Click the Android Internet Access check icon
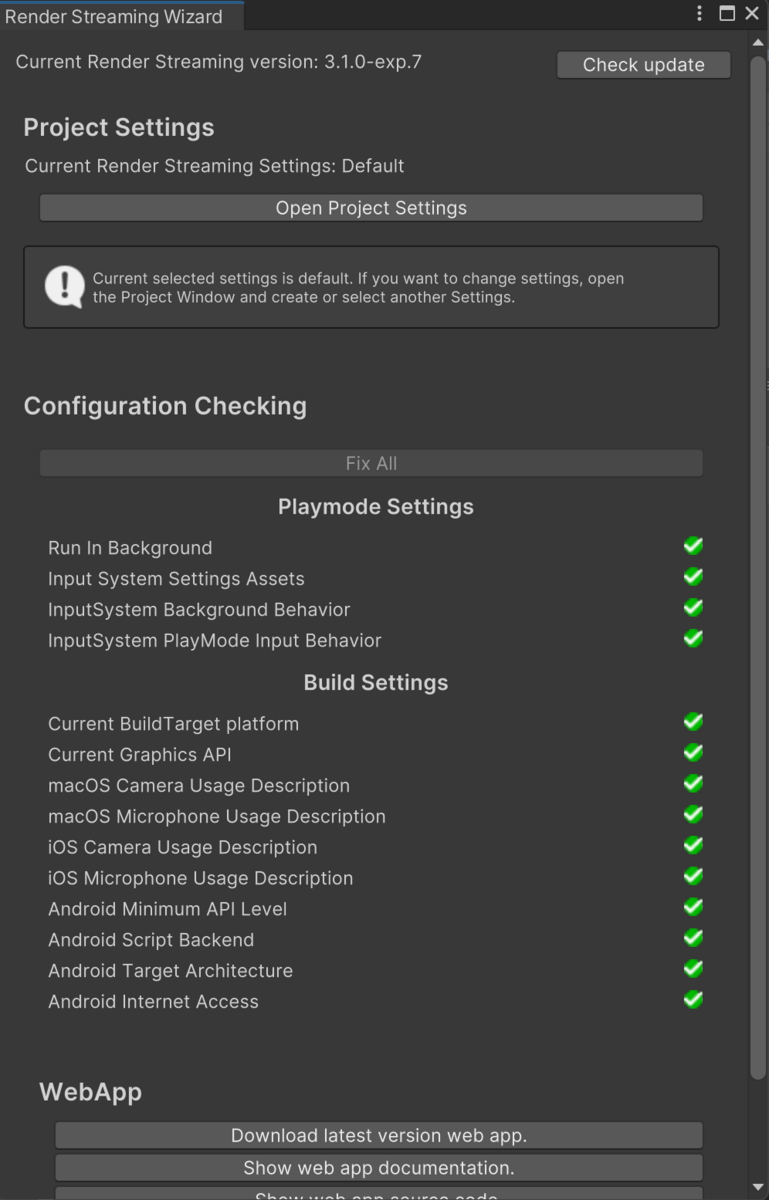Image resolution: width=769 pixels, height=1200 pixels. pyautogui.click(x=693, y=999)
